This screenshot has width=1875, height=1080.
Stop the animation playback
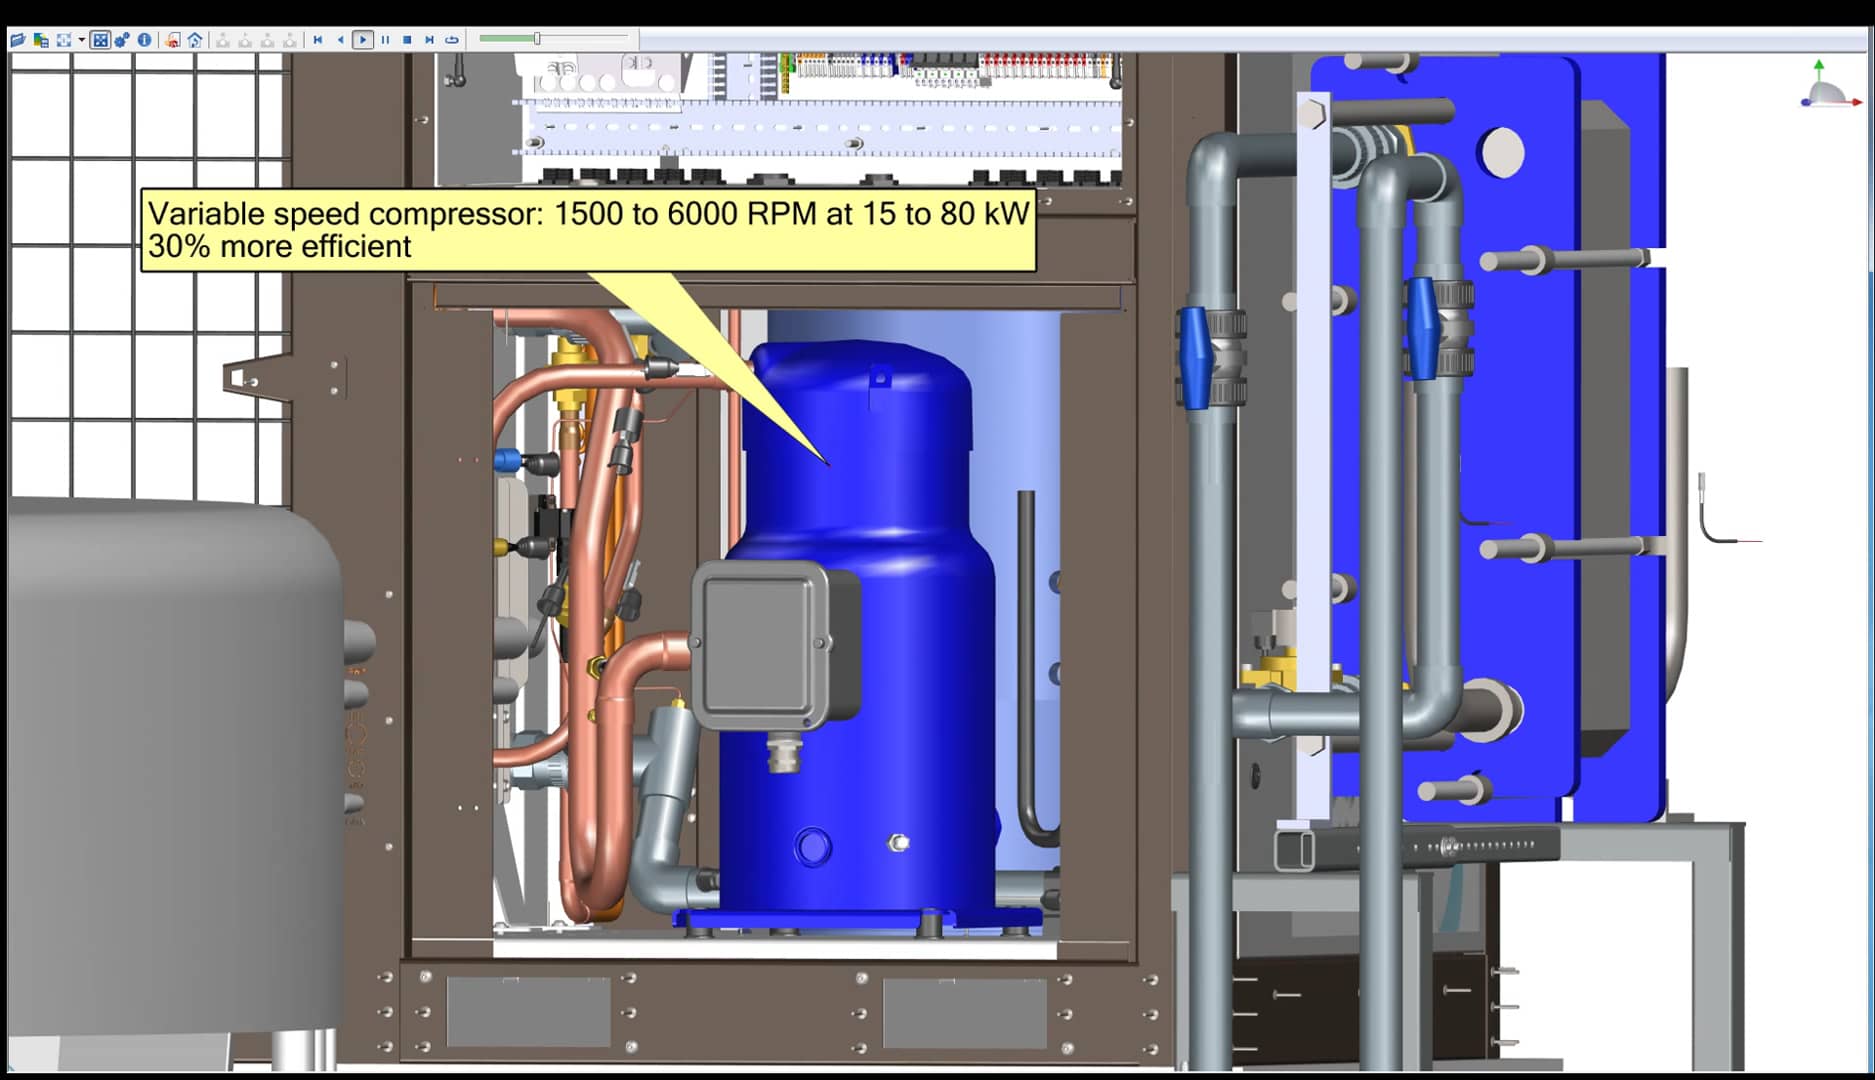coord(406,40)
